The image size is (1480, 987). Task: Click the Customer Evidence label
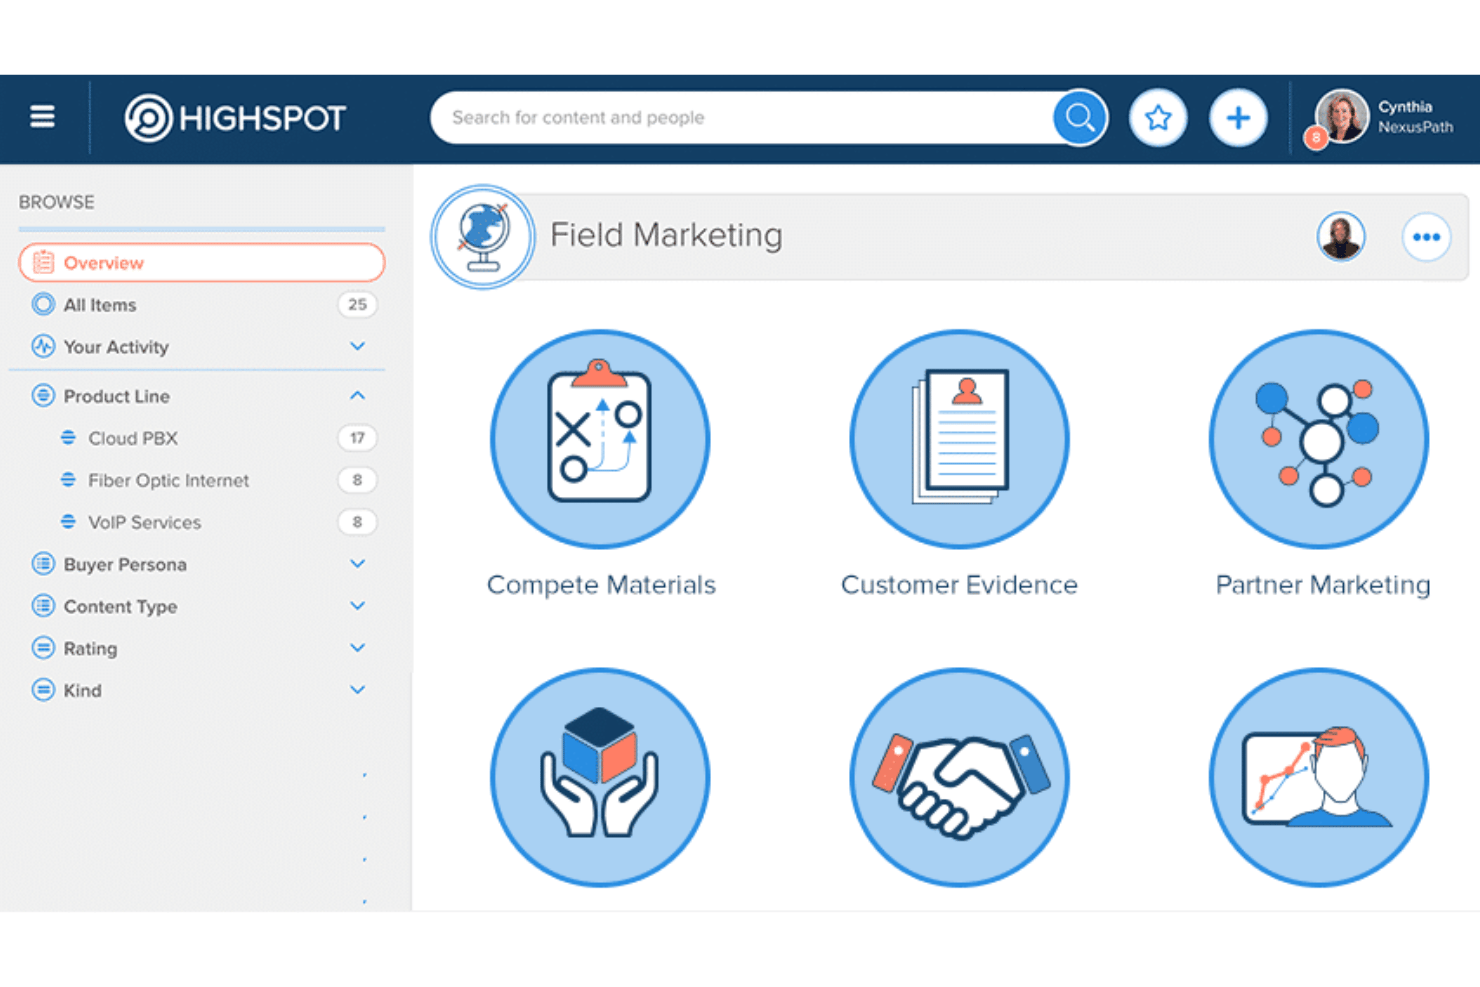959,585
